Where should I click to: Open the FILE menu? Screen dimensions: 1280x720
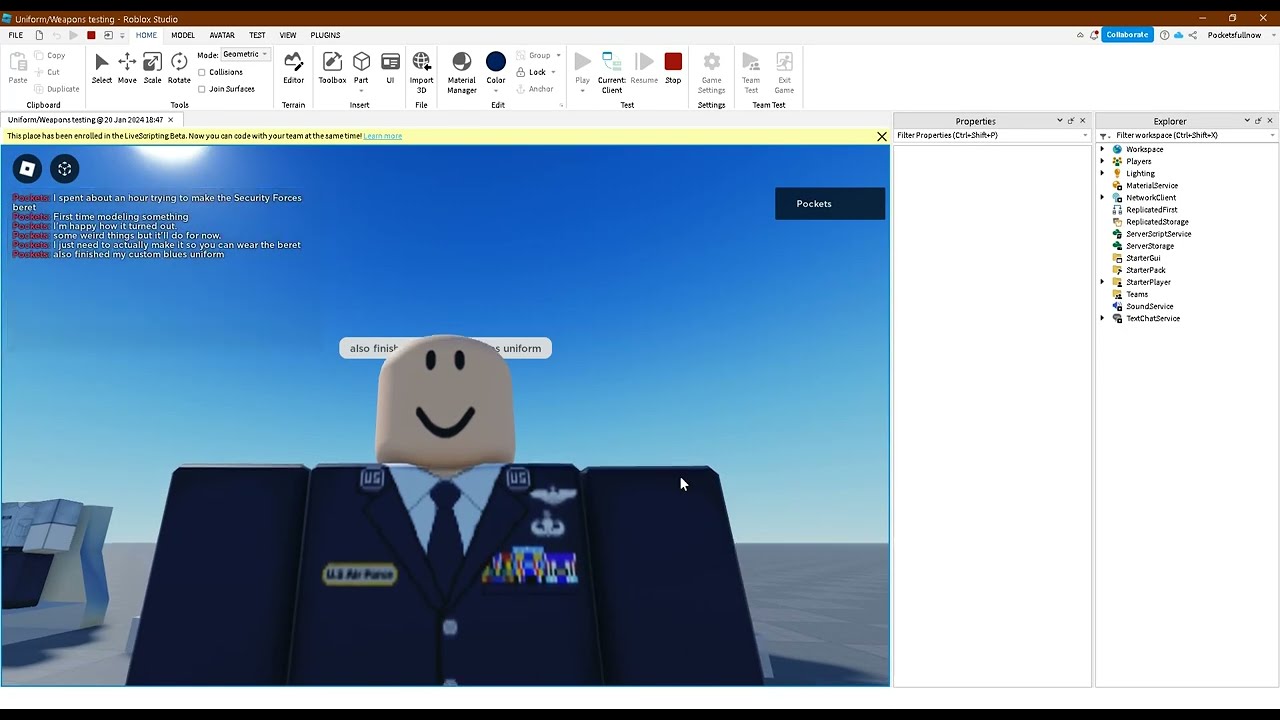(x=16, y=35)
